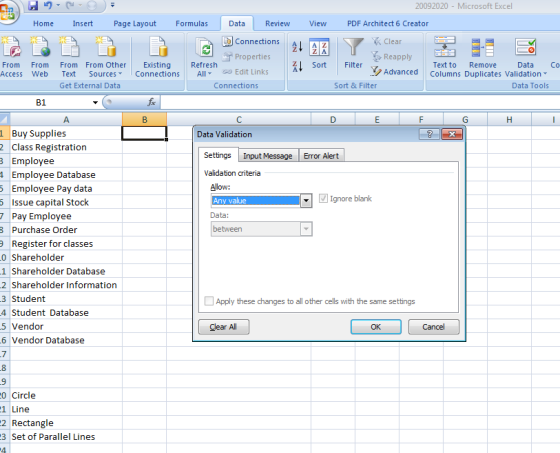The image size is (560, 453).
Task: Switch to Error Alert tab
Action: pyautogui.click(x=321, y=156)
